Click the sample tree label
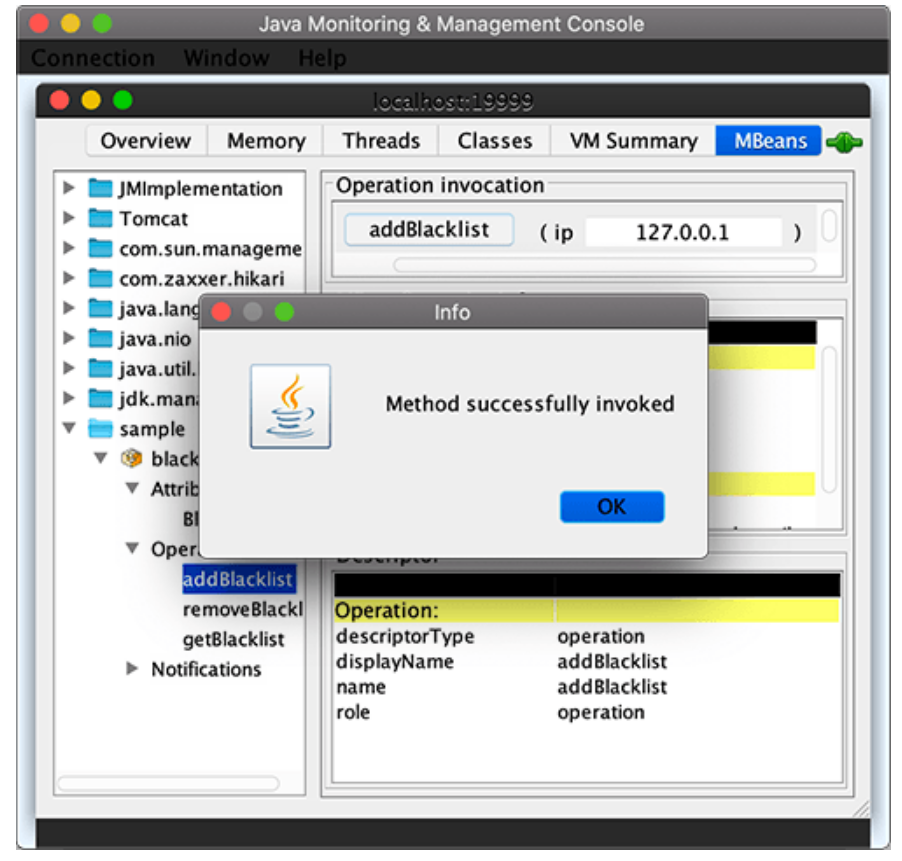This screenshot has height=861, width=902. (152, 429)
